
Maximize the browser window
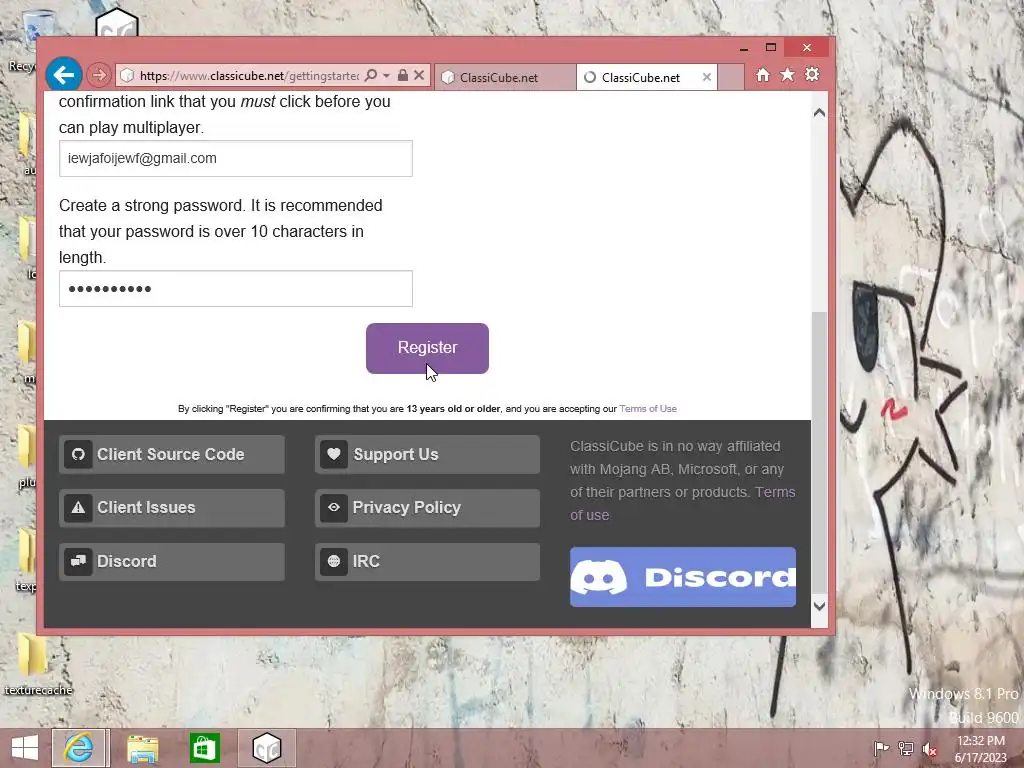coord(771,48)
